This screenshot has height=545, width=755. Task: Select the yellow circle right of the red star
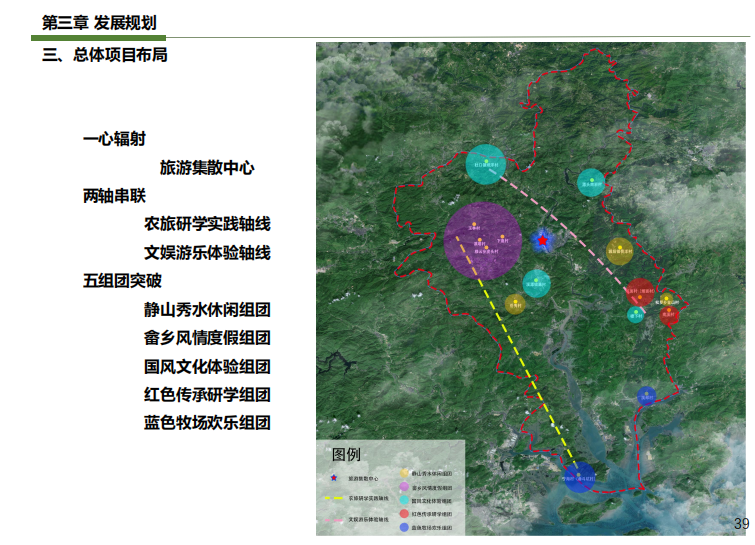point(619,249)
